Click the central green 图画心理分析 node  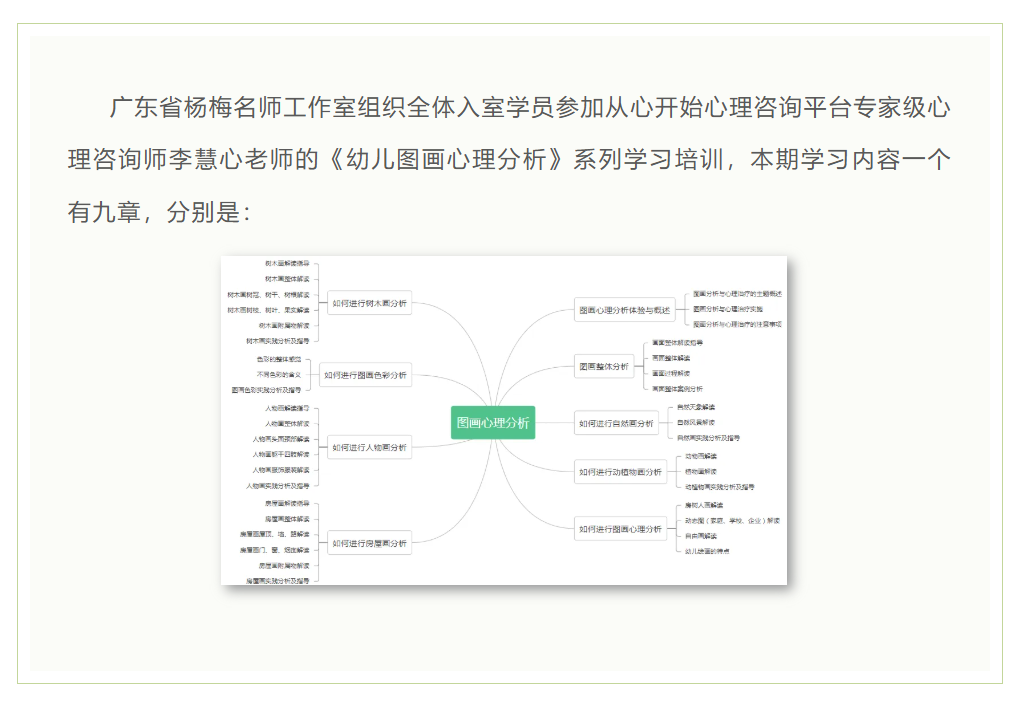(492, 423)
